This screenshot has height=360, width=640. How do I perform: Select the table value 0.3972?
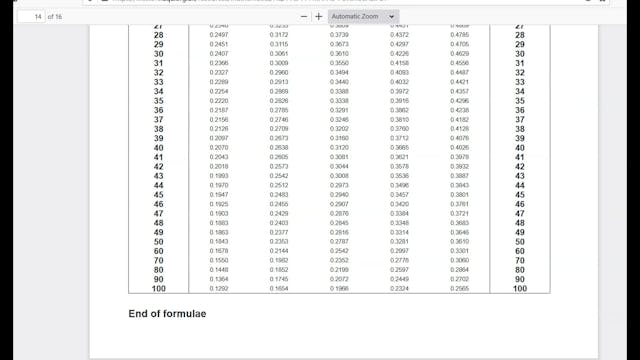[399, 91]
